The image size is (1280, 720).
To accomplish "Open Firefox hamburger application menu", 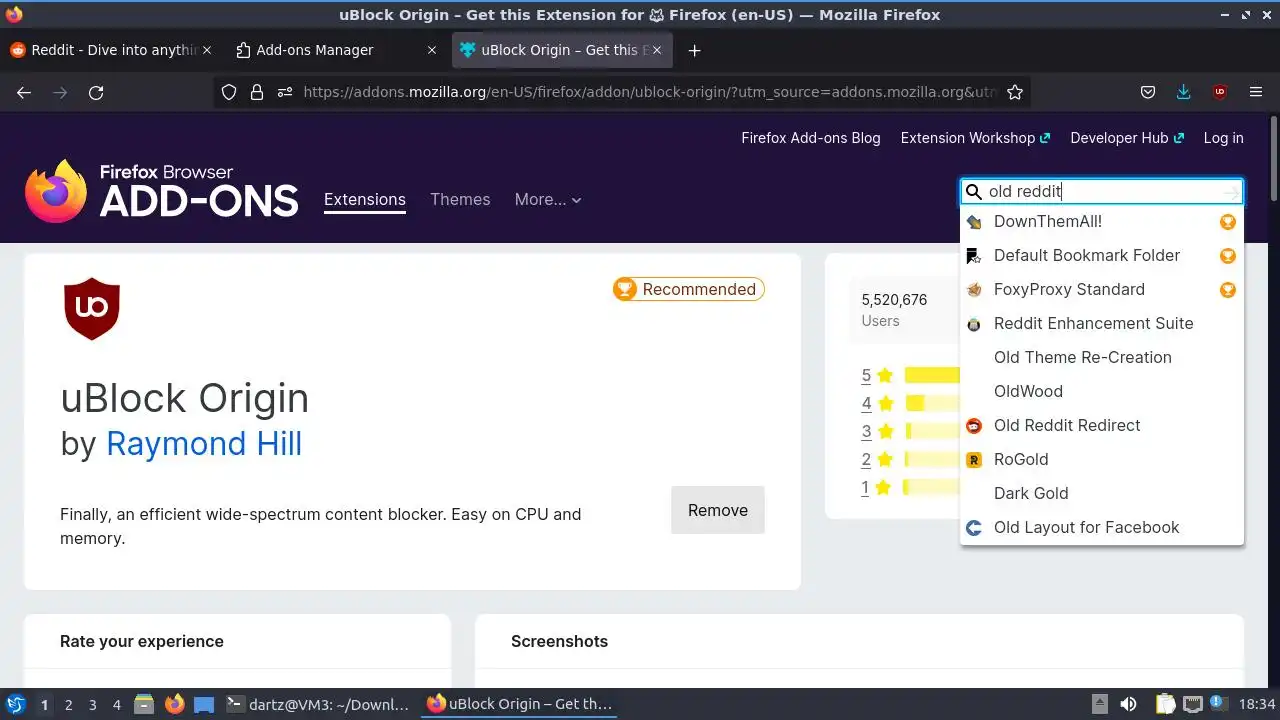I will click(x=1256, y=92).
